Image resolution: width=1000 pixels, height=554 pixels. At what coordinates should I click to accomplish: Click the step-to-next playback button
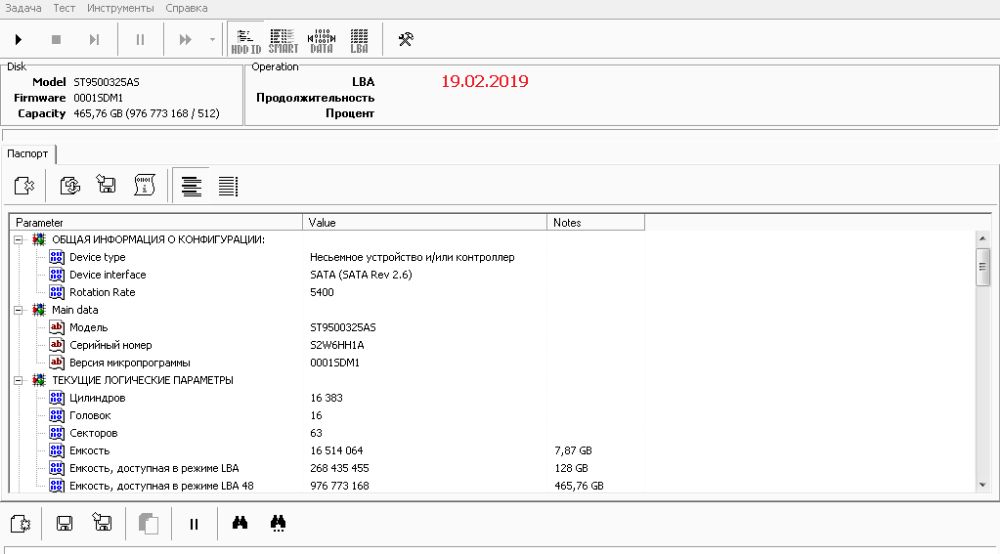(x=94, y=40)
